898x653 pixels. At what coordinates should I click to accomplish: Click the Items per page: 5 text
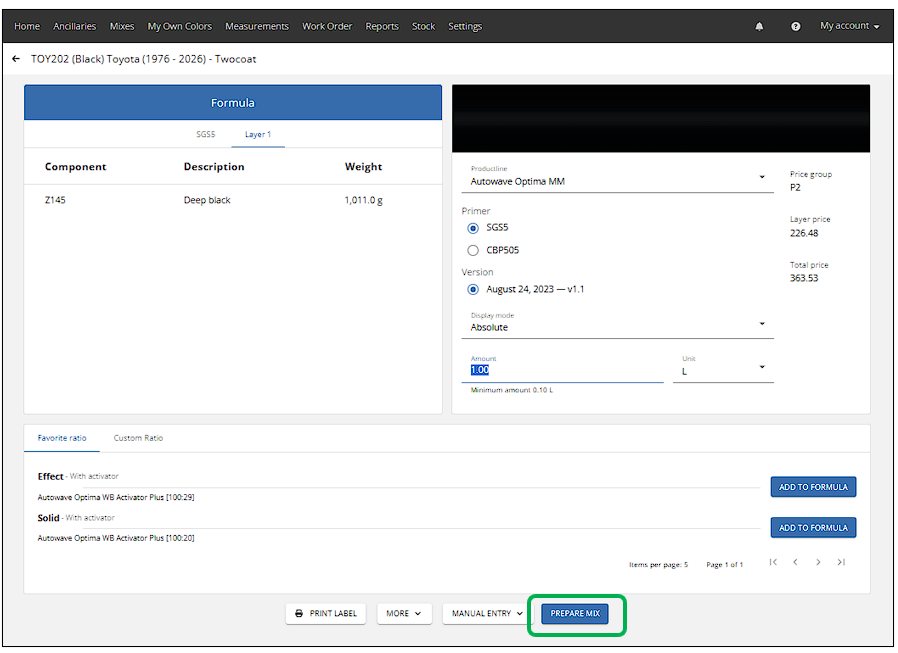[659, 565]
